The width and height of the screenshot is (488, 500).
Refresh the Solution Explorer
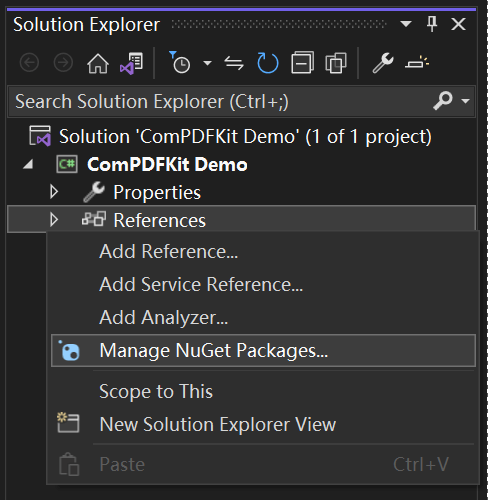[x=268, y=63]
